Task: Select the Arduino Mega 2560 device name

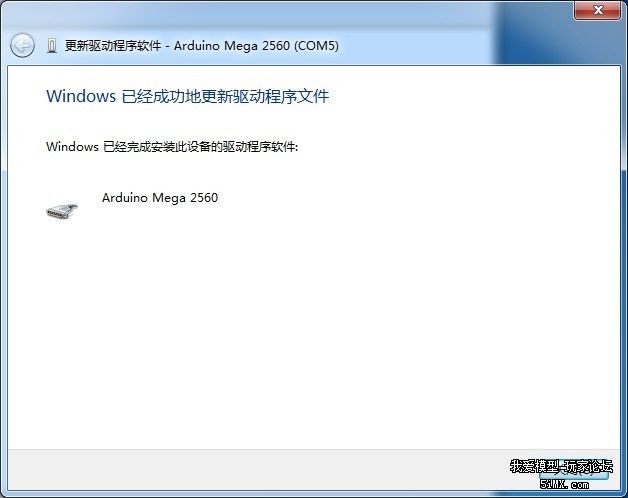Action: pos(160,198)
